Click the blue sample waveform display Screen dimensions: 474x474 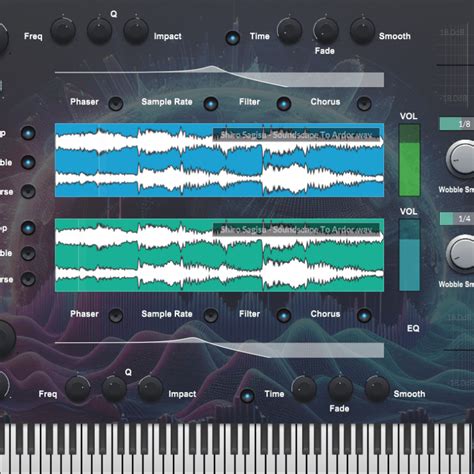tap(219, 160)
